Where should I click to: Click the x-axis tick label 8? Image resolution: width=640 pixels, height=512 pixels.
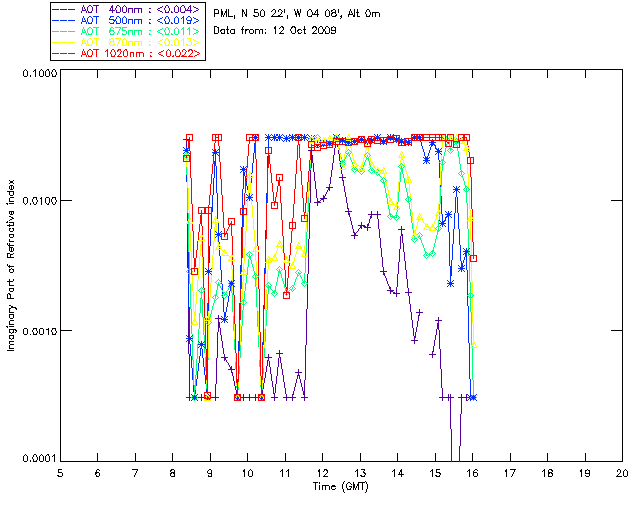[173, 473]
